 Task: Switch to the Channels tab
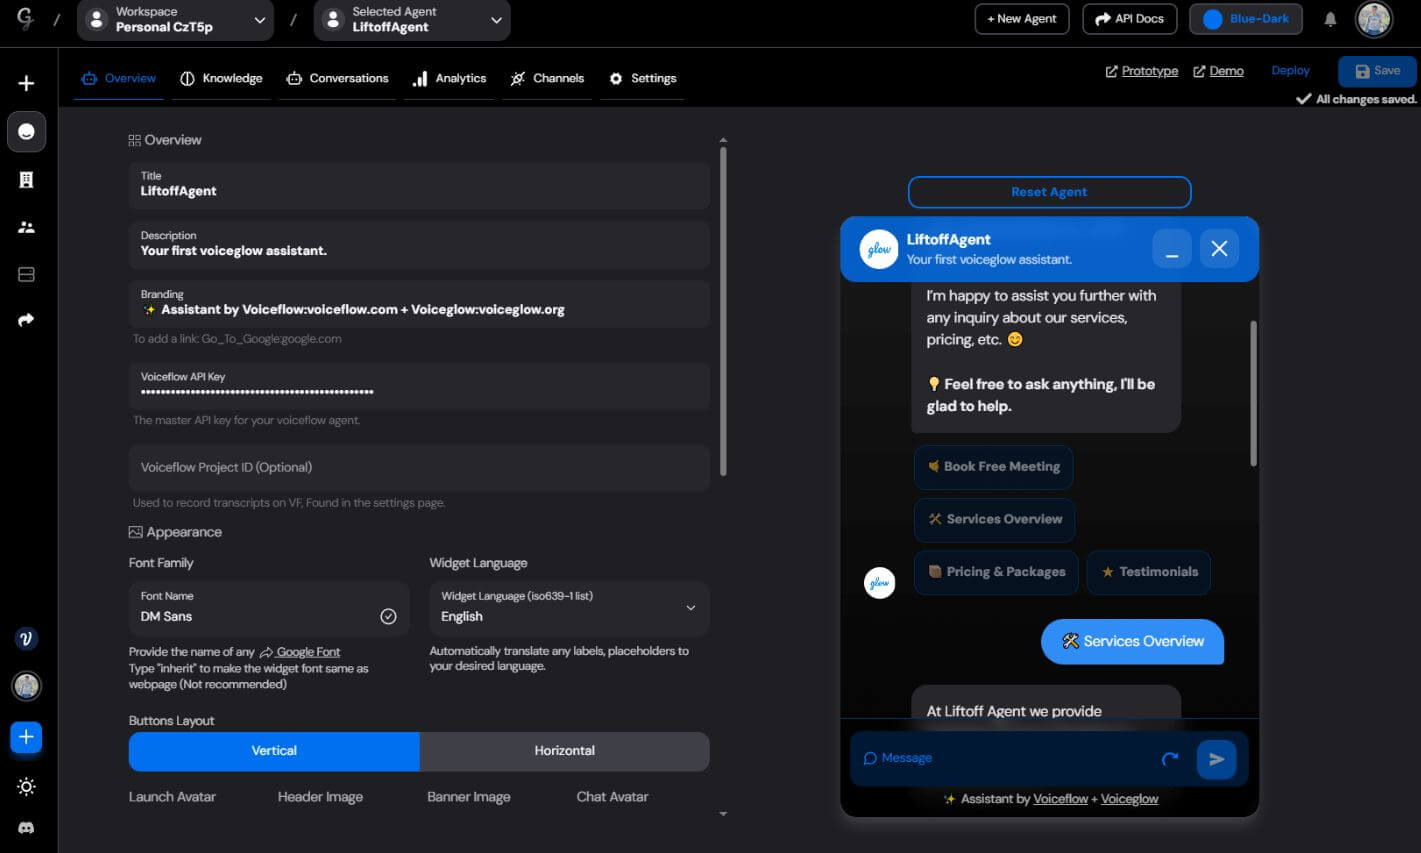(547, 78)
